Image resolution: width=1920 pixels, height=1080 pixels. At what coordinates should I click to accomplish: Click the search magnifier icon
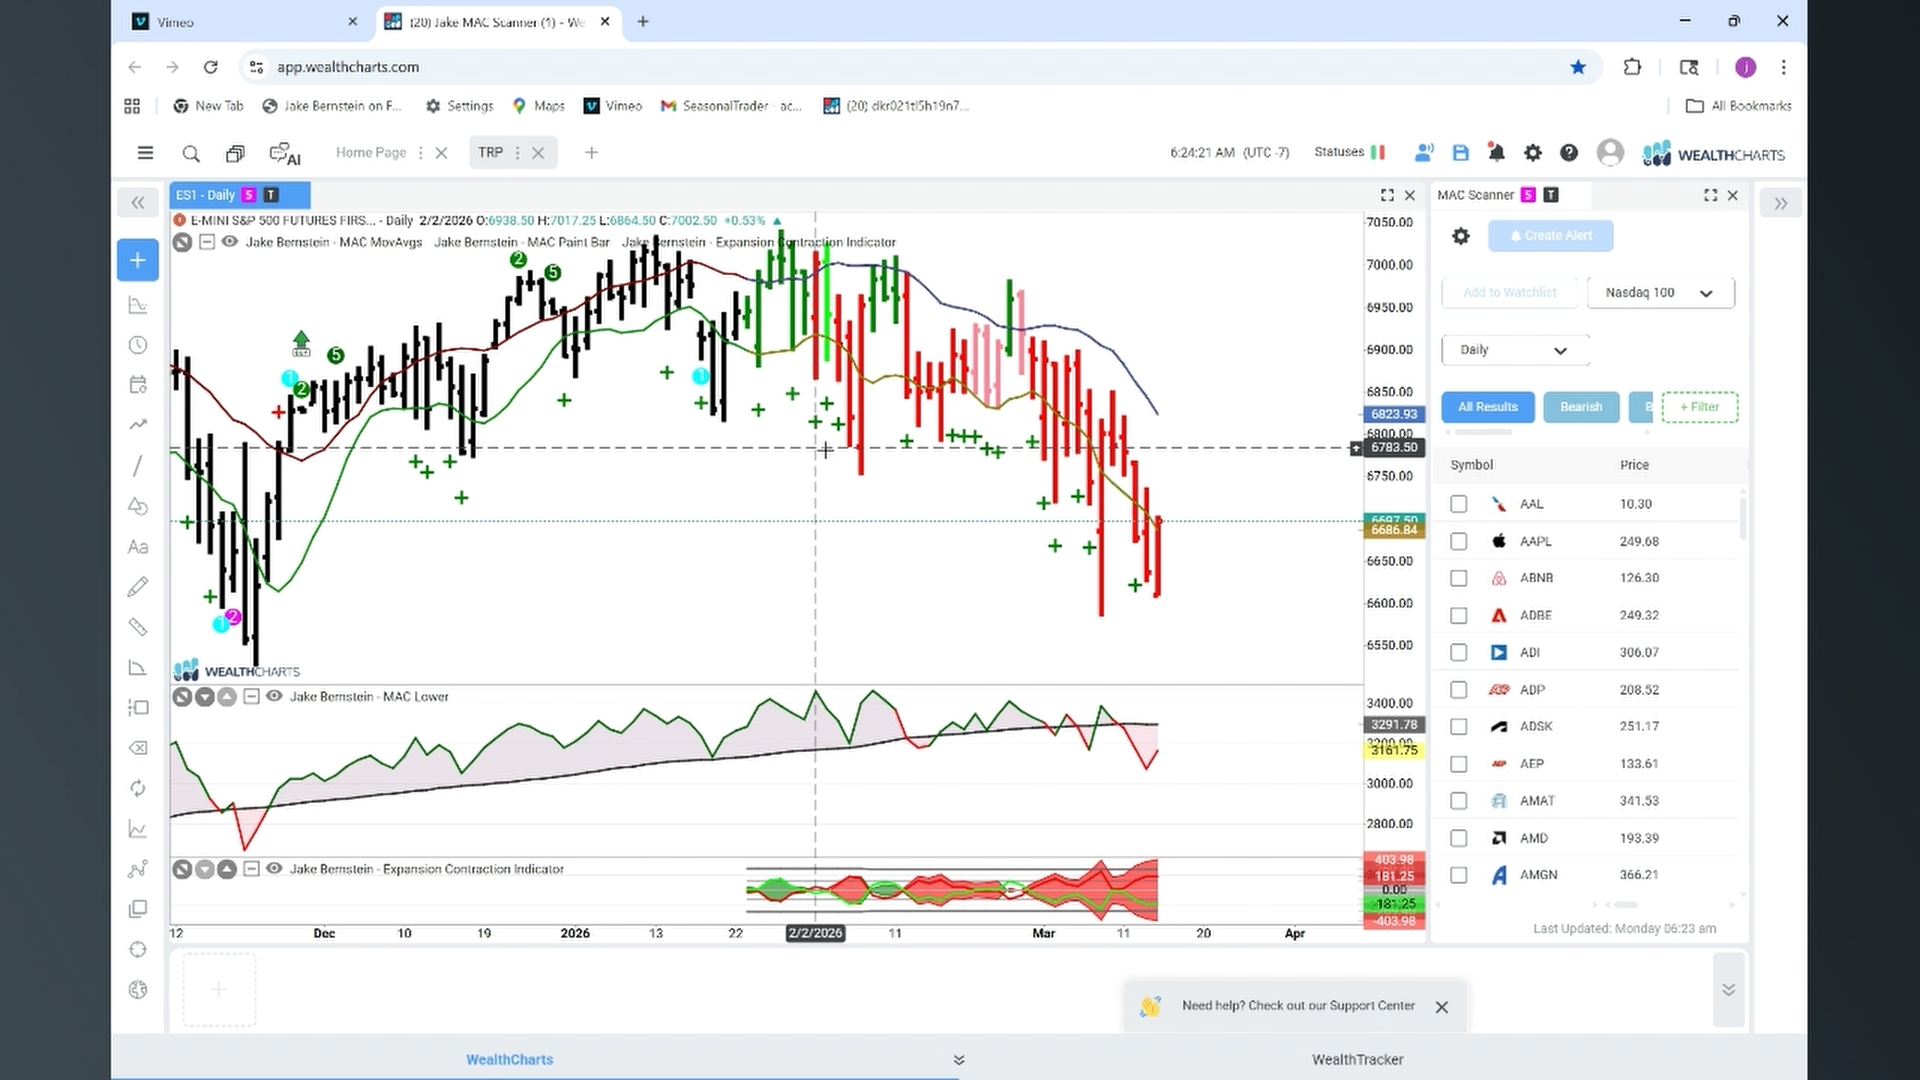tap(191, 154)
